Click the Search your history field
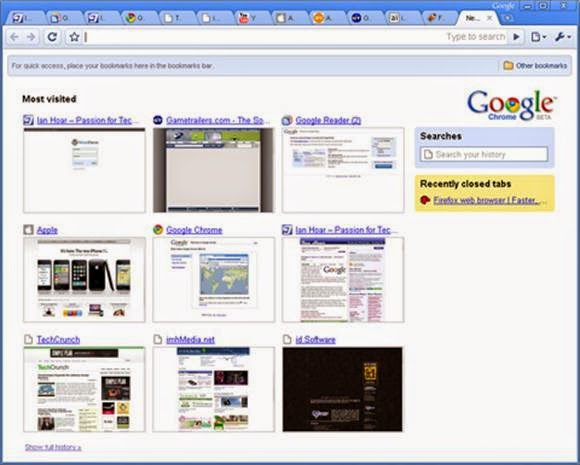This screenshot has width=580, height=465. point(484,154)
